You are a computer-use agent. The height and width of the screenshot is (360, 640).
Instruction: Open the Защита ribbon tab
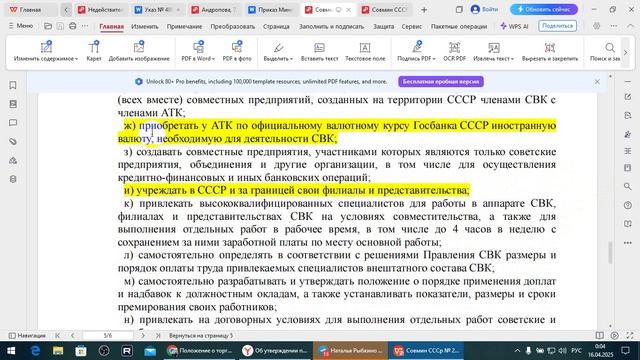click(384, 27)
